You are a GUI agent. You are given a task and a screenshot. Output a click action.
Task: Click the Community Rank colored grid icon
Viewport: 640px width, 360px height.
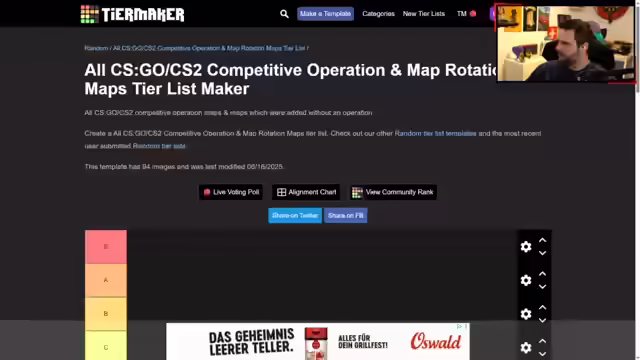coord(357,192)
